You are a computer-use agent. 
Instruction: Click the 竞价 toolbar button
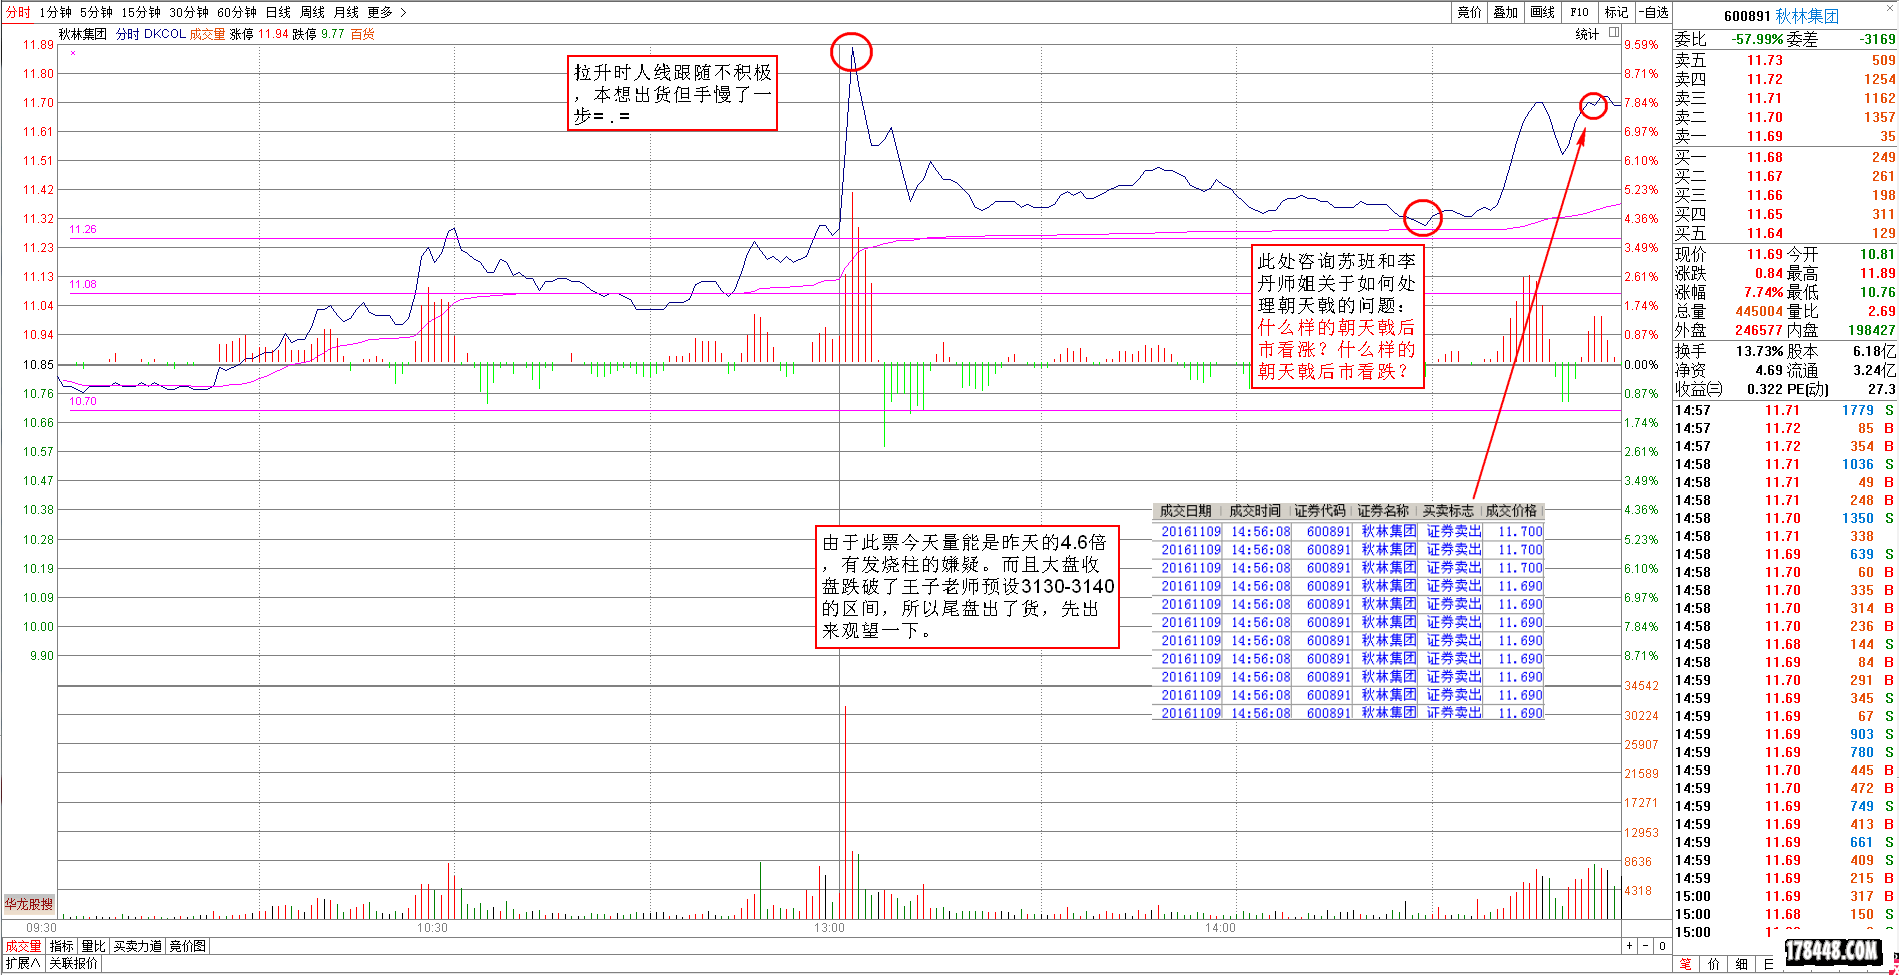click(1469, 12)
